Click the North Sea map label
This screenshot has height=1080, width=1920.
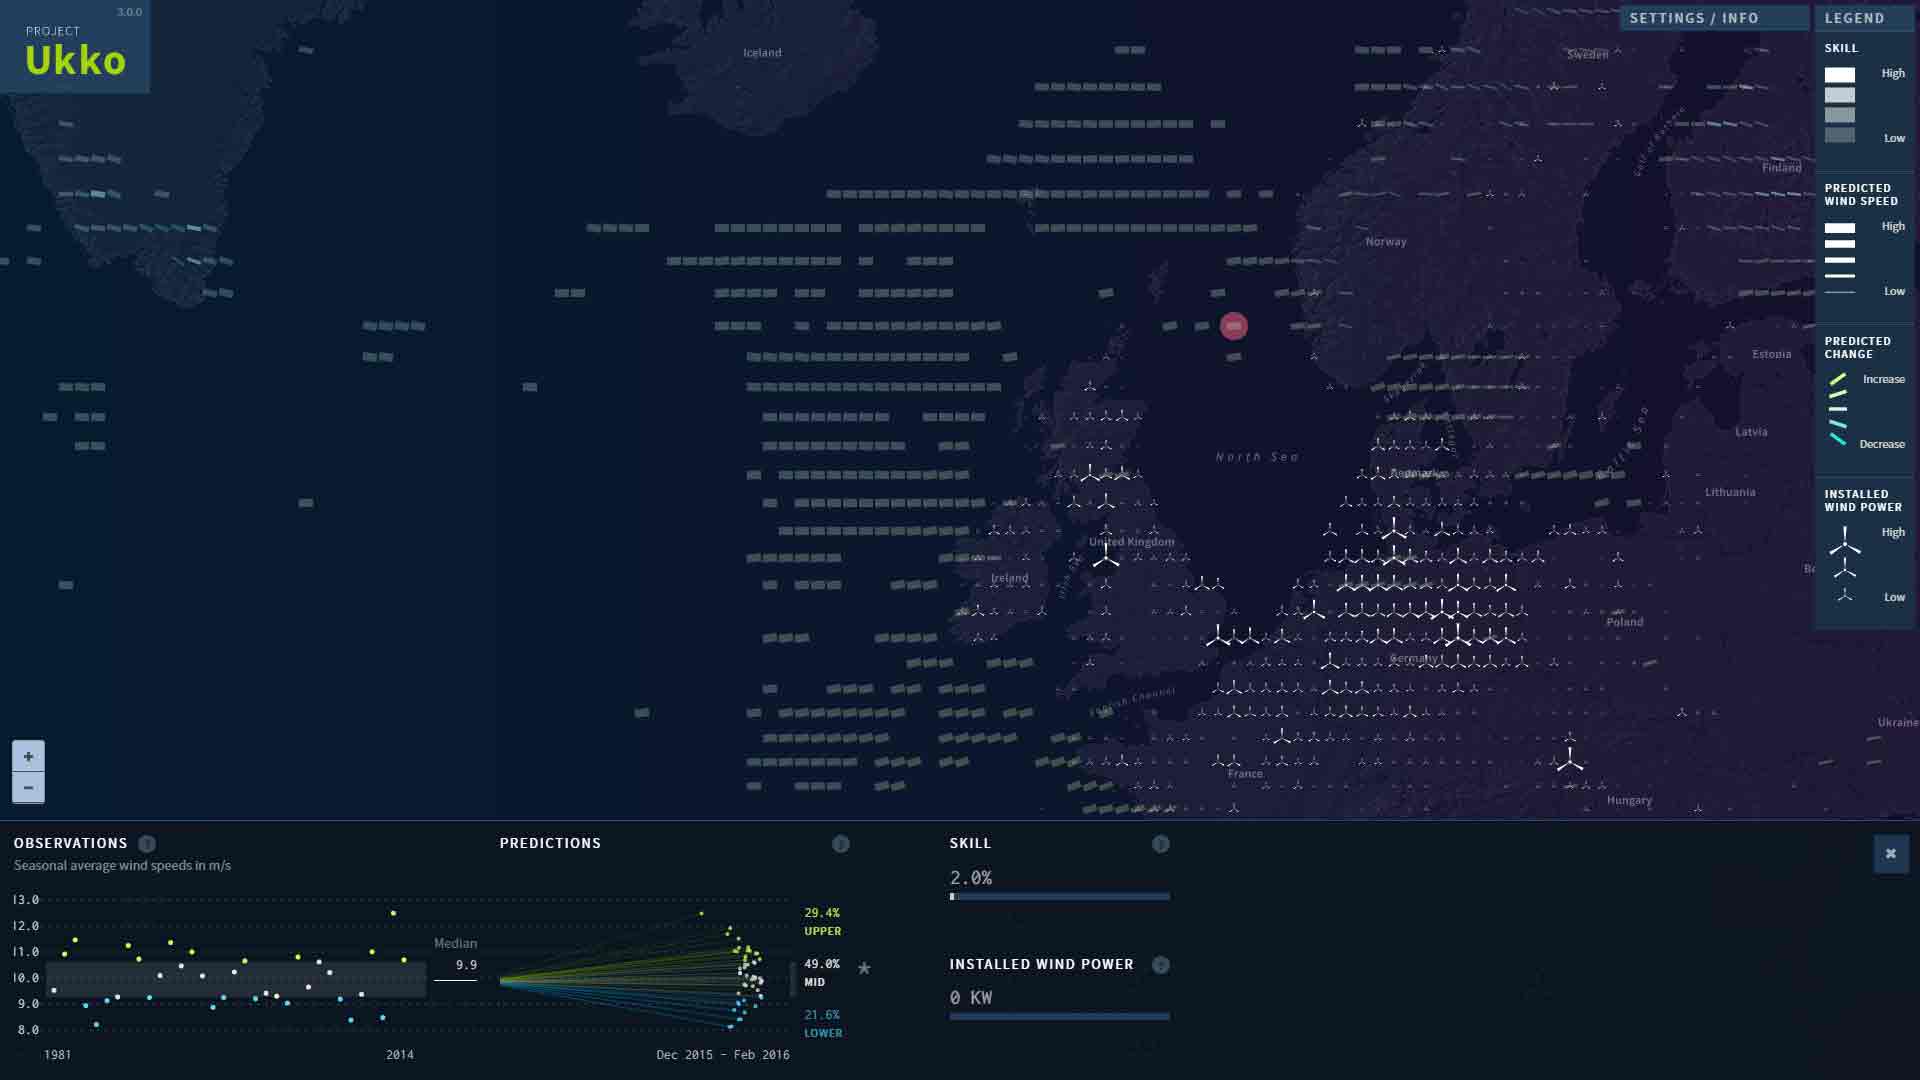[1257, 457]
